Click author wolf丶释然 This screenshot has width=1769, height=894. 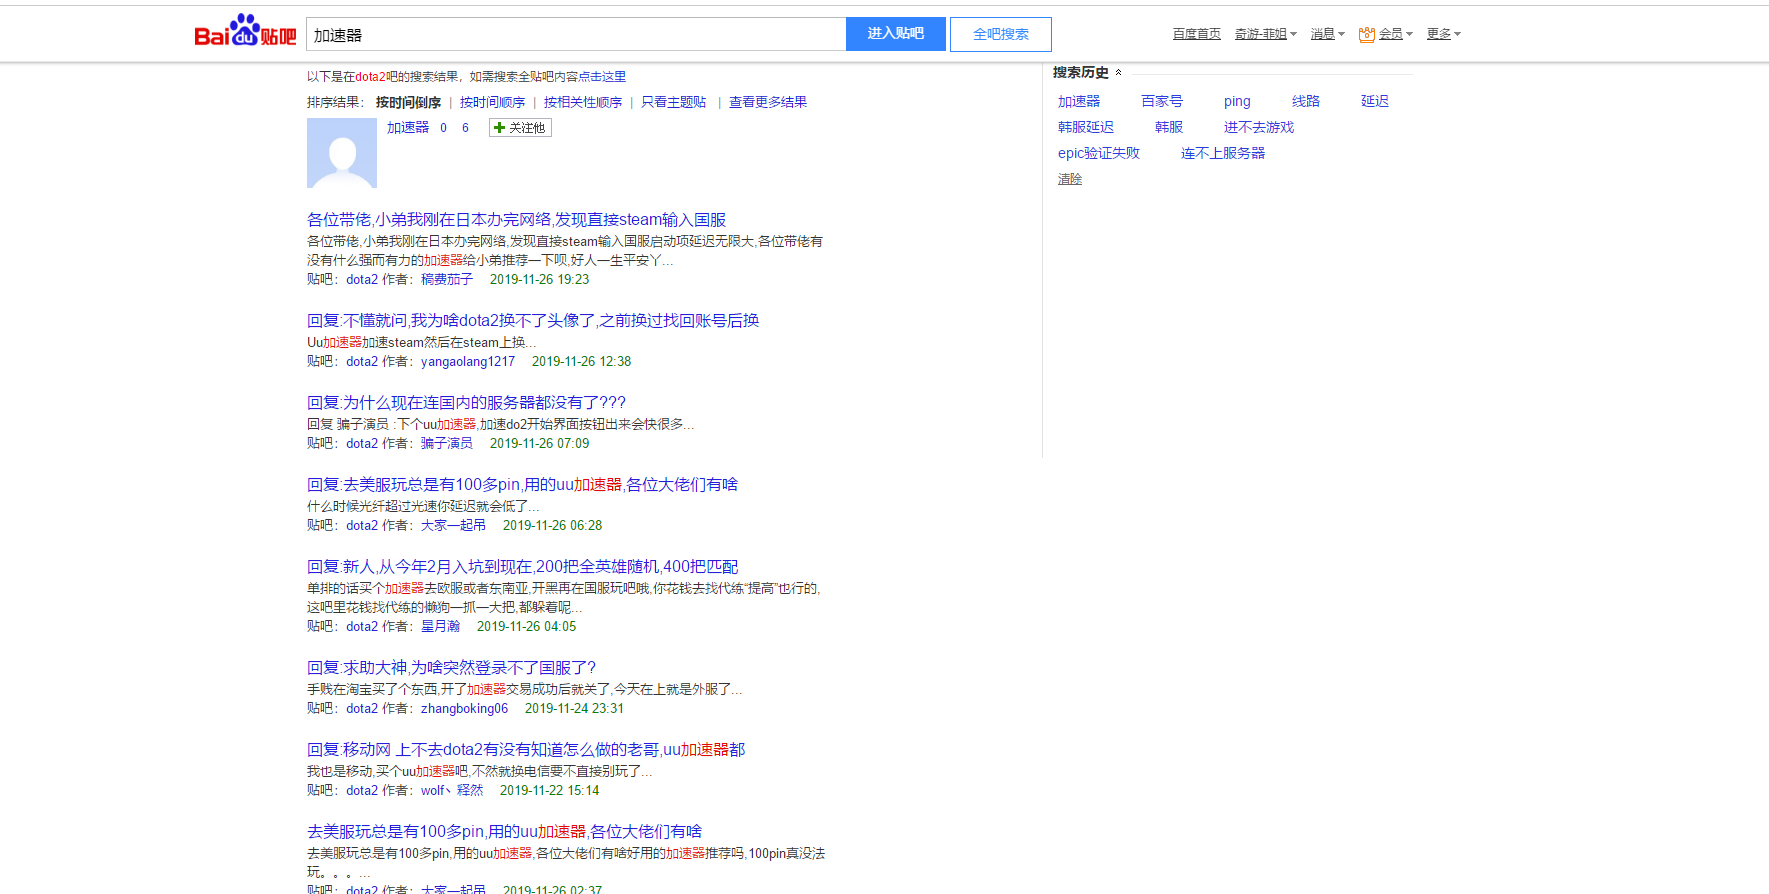[452, 790]
